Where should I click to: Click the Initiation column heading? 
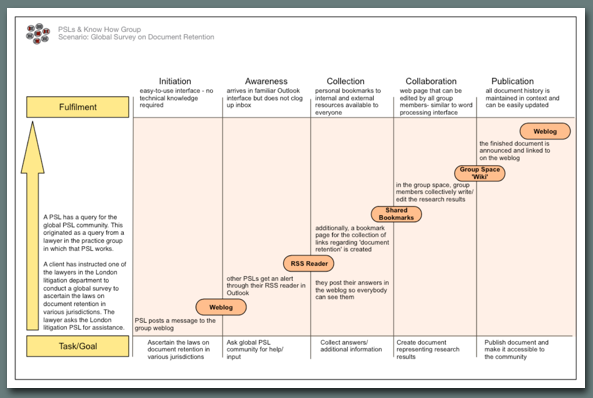pos(175,81)
